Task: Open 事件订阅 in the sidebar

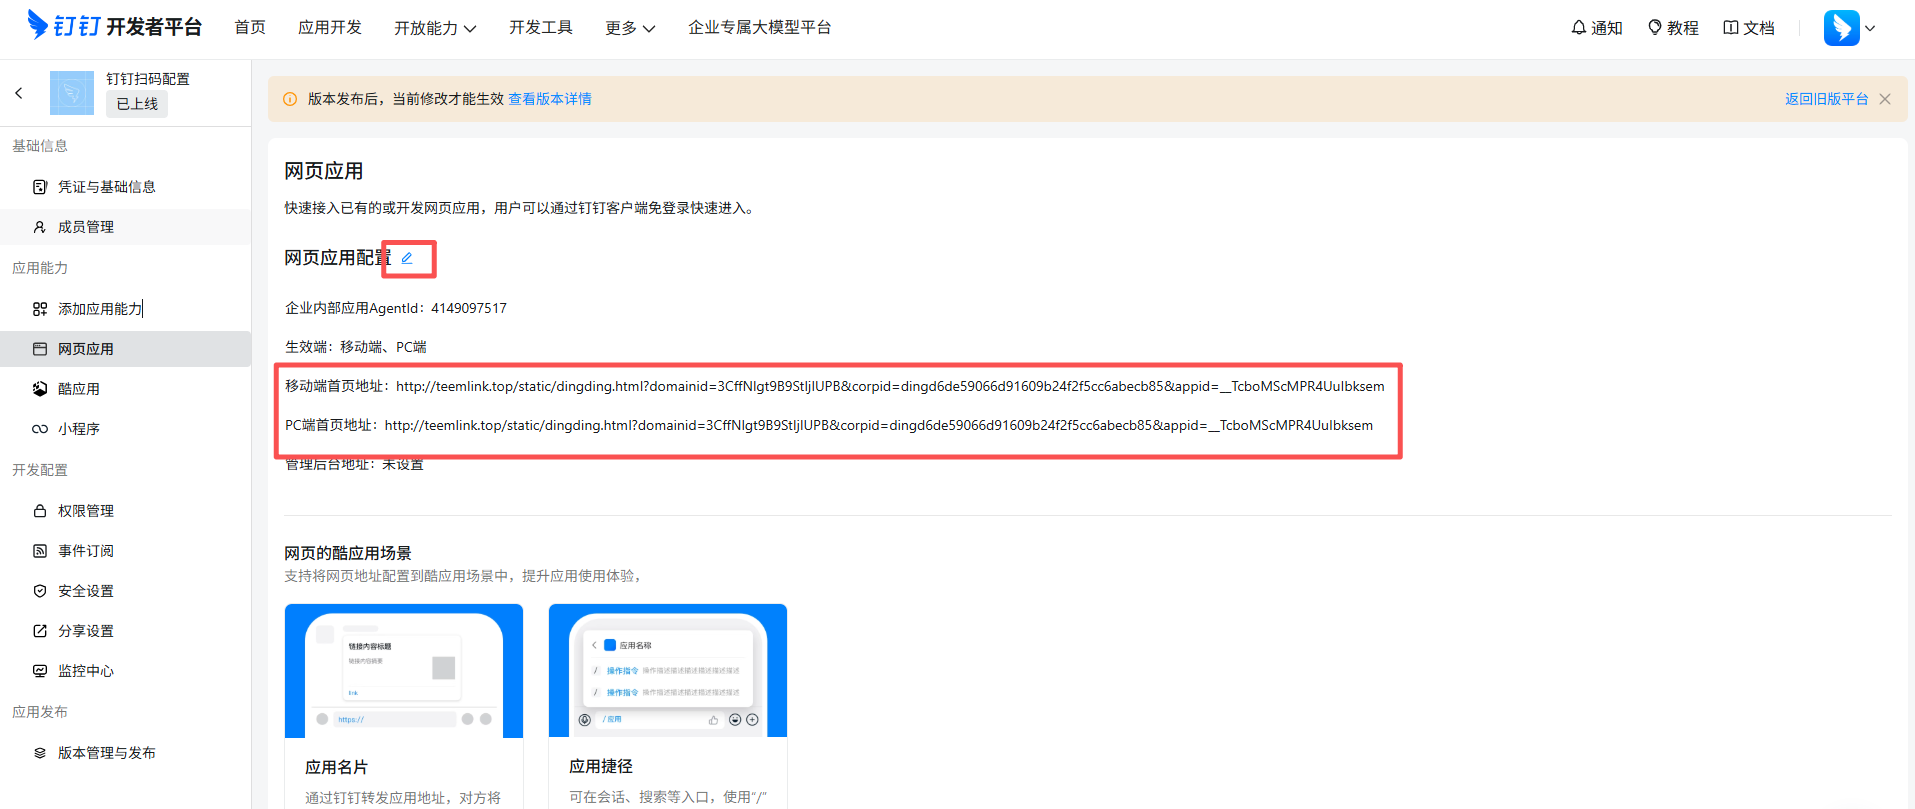Action: pos(125,551)
